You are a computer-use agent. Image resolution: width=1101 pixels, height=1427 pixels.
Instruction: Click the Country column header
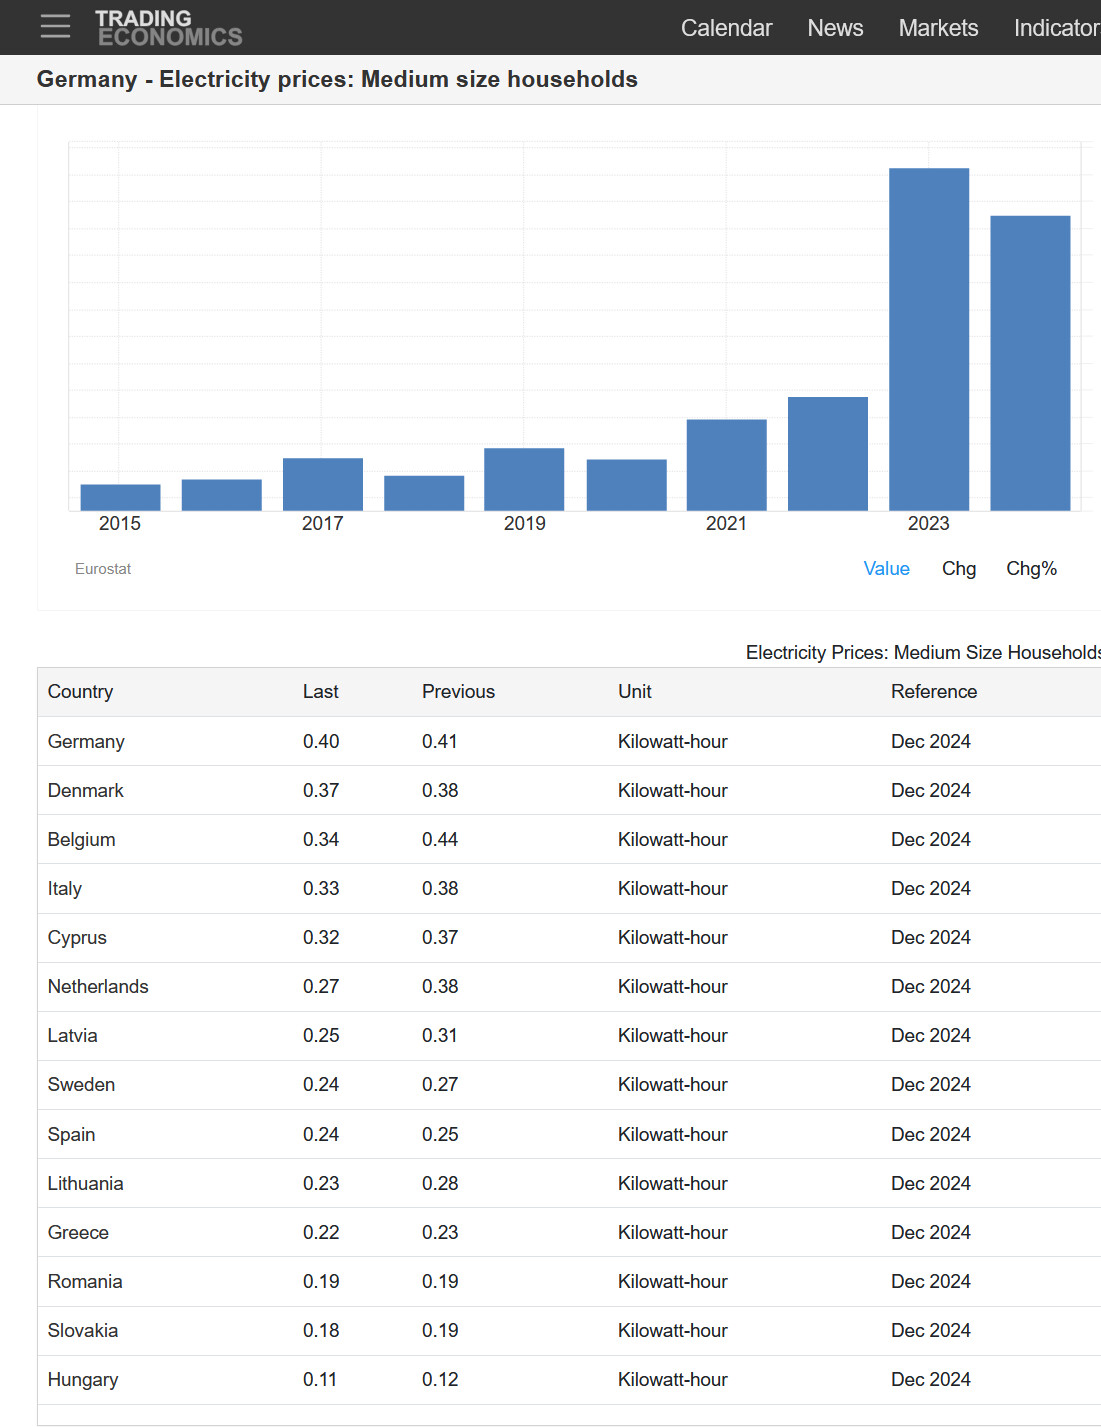[81, 691]
